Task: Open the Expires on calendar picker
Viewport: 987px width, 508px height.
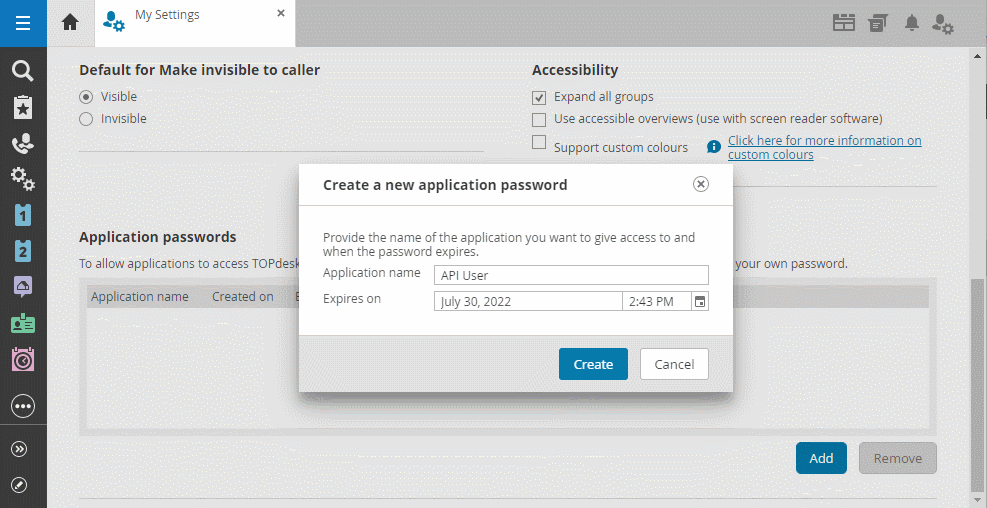Action: pyautogui.click(x=700, y=301)
